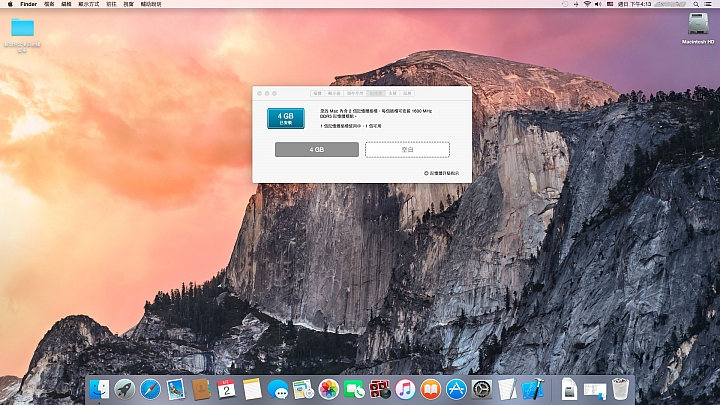720x405 pixels.
Task: Open FaceTime green icon in dock
Action: [x=354, y=389]
